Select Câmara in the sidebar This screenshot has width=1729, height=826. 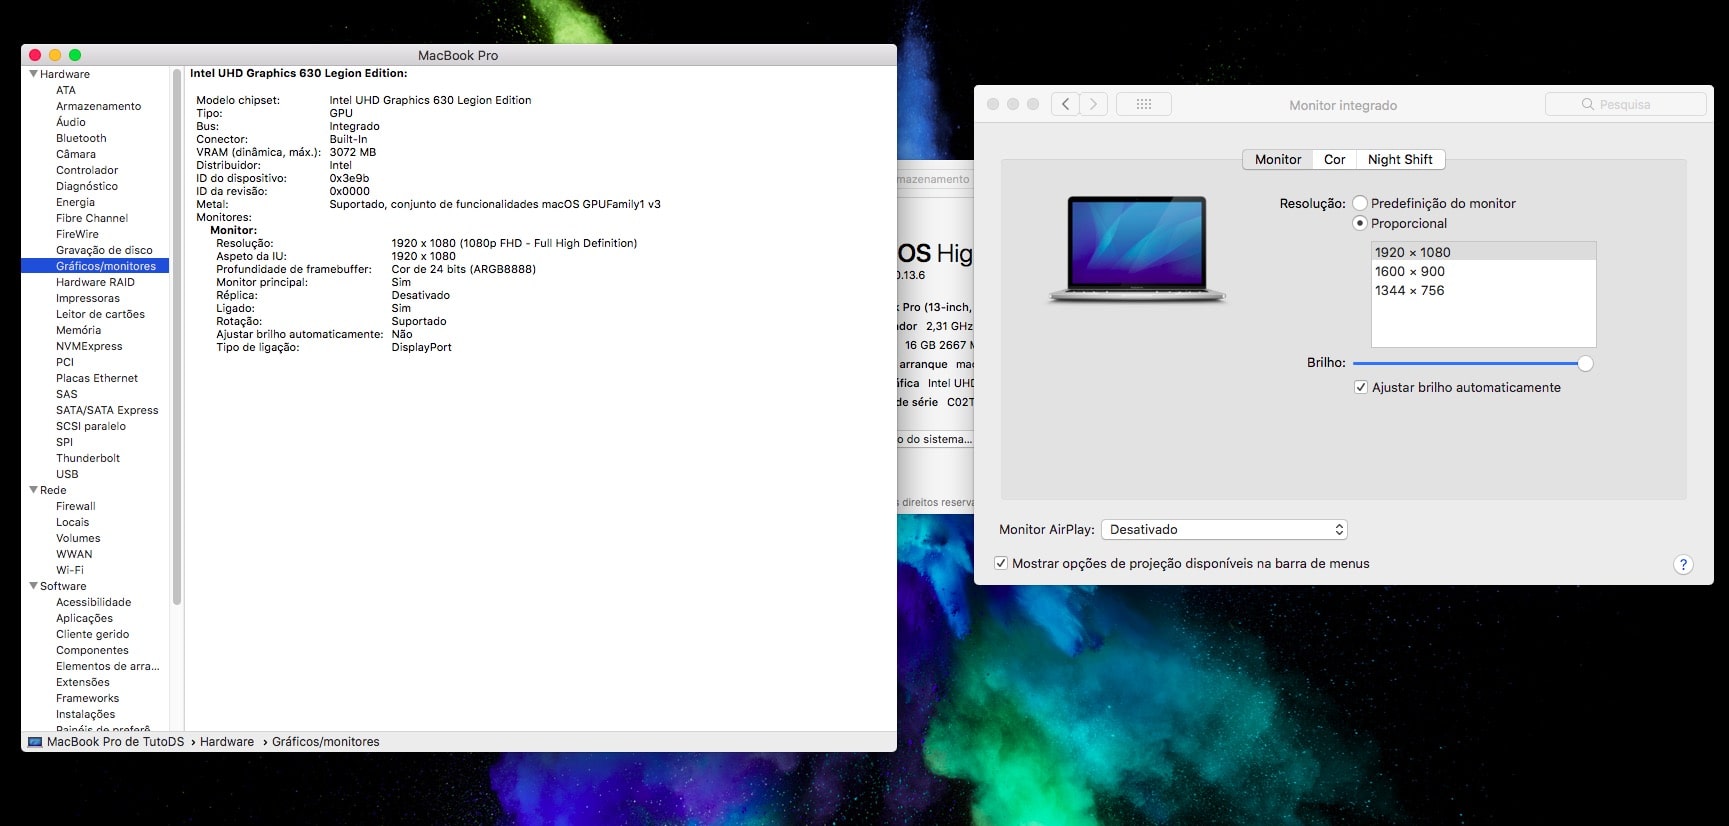(x=76, y=154)
